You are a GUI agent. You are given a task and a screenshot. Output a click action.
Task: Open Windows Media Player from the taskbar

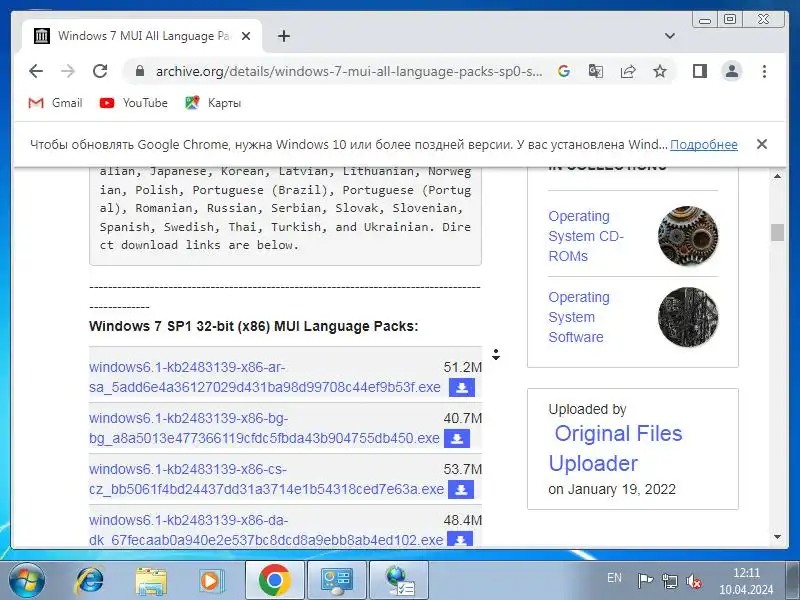coord(210,581)
